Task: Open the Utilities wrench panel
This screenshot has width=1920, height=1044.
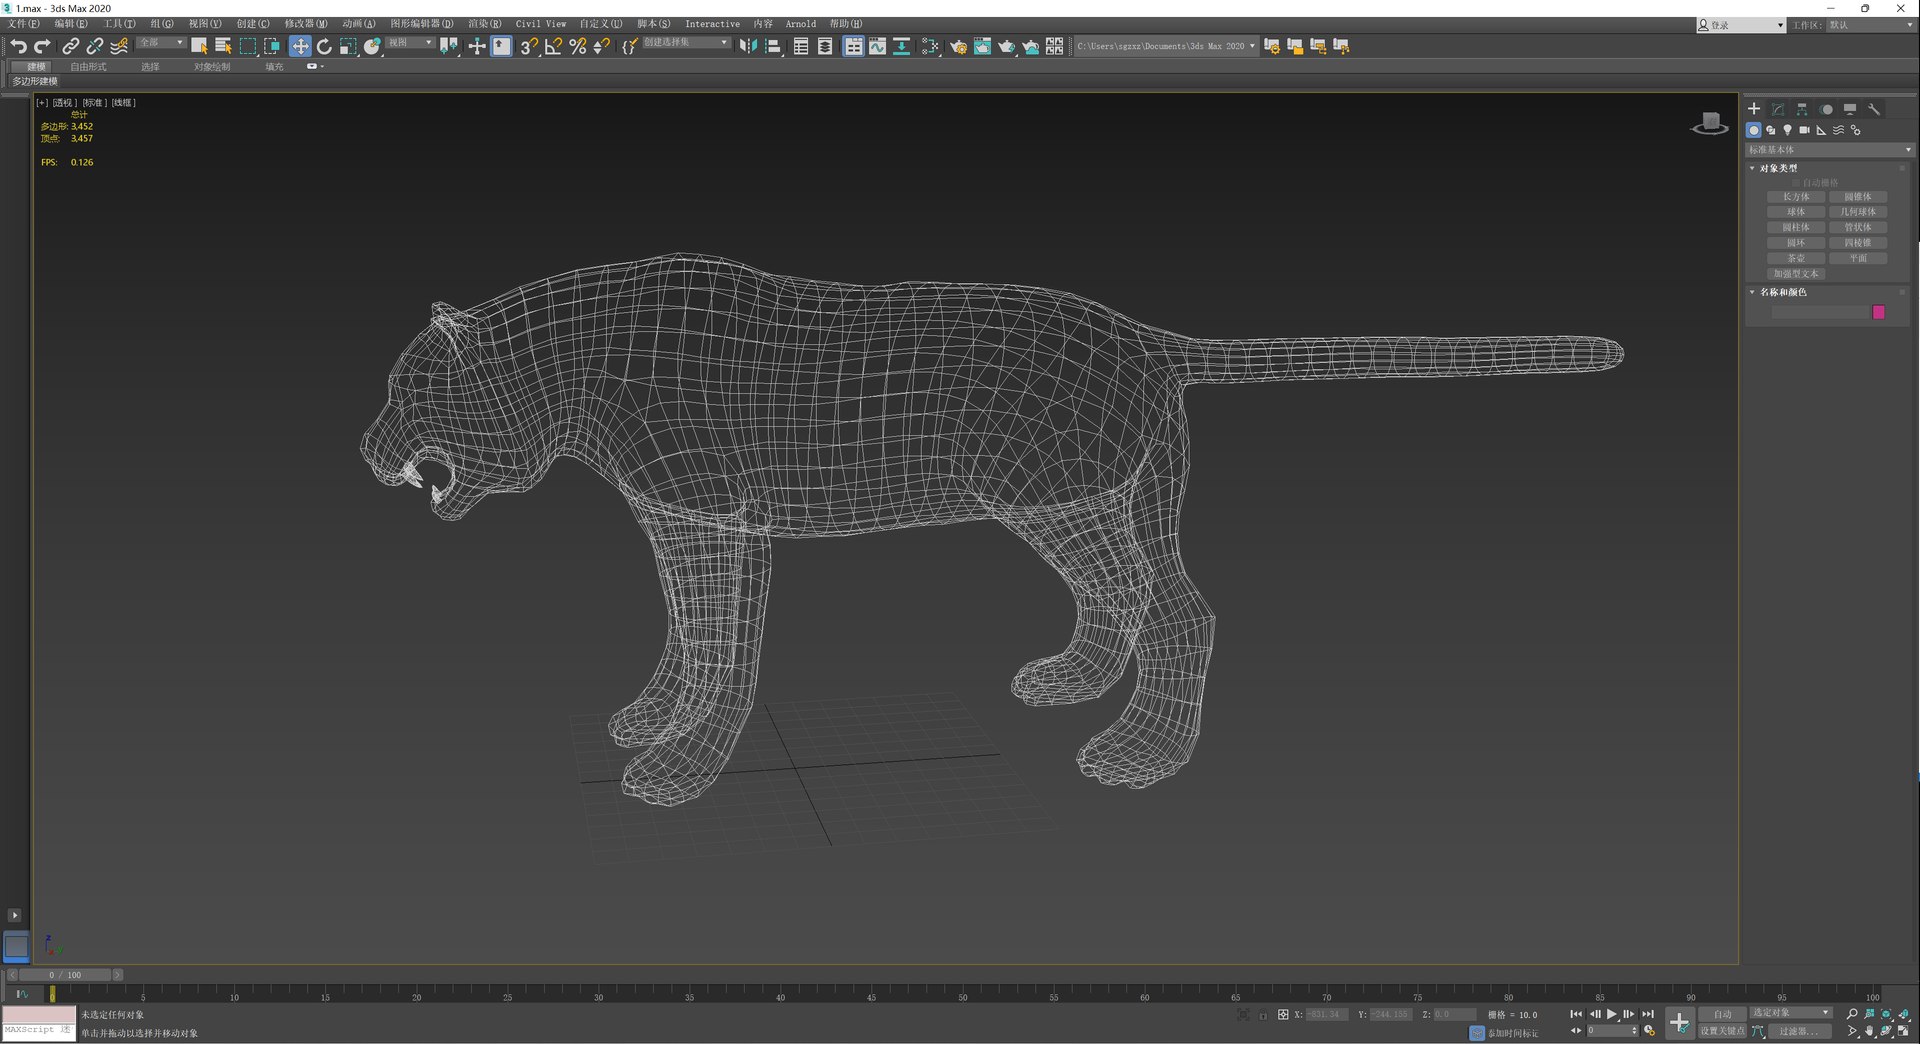Action: [1874, 109]
